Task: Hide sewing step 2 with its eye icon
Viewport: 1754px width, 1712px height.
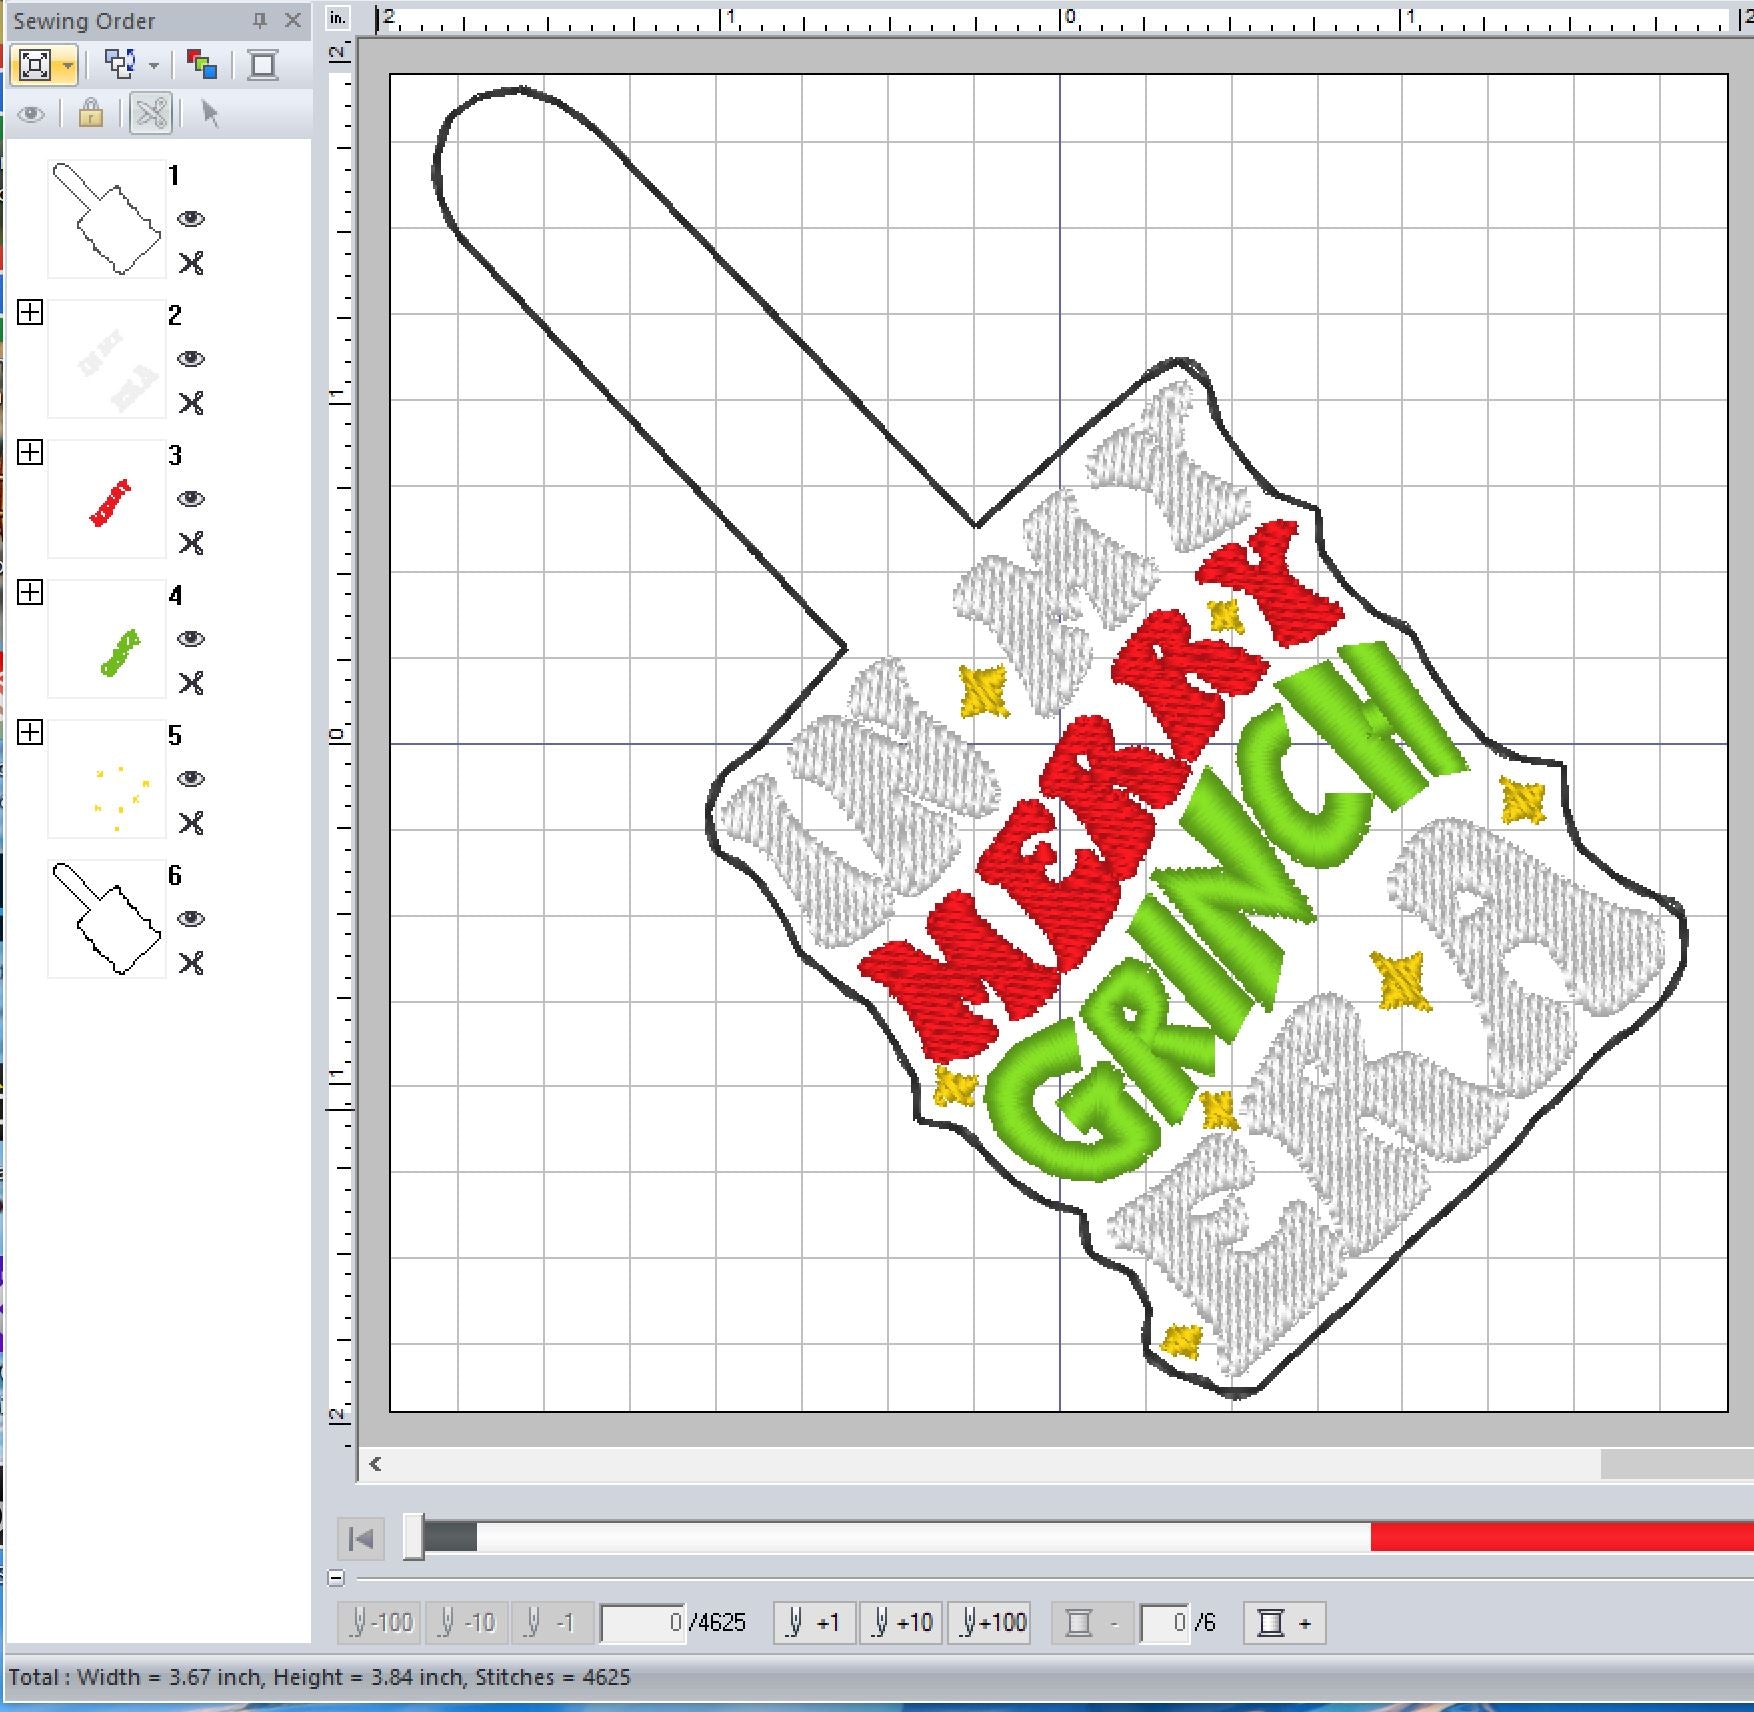Action: [191, 359]
